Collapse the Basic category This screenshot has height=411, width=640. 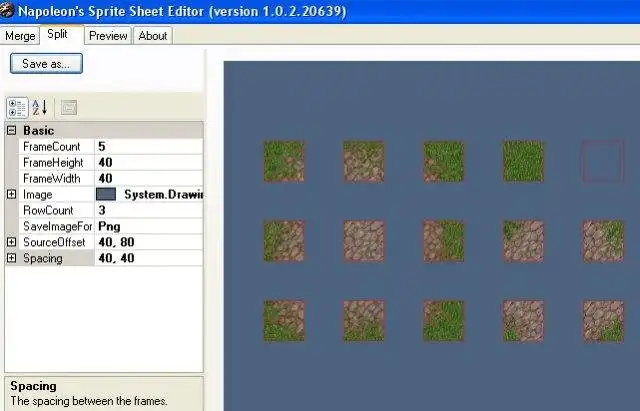tap(11, 131)
